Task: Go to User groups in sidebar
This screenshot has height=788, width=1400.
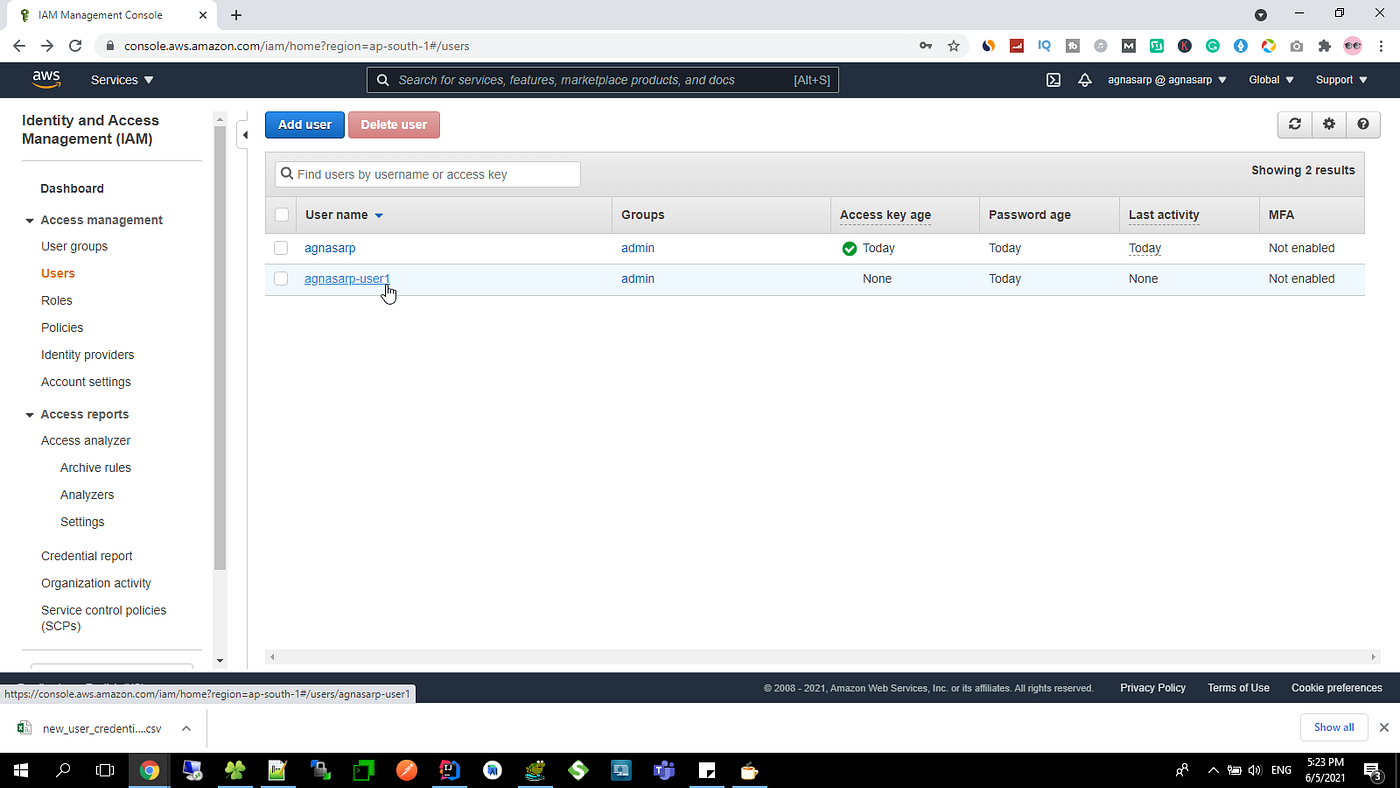Action: click(x=74, y=246)
